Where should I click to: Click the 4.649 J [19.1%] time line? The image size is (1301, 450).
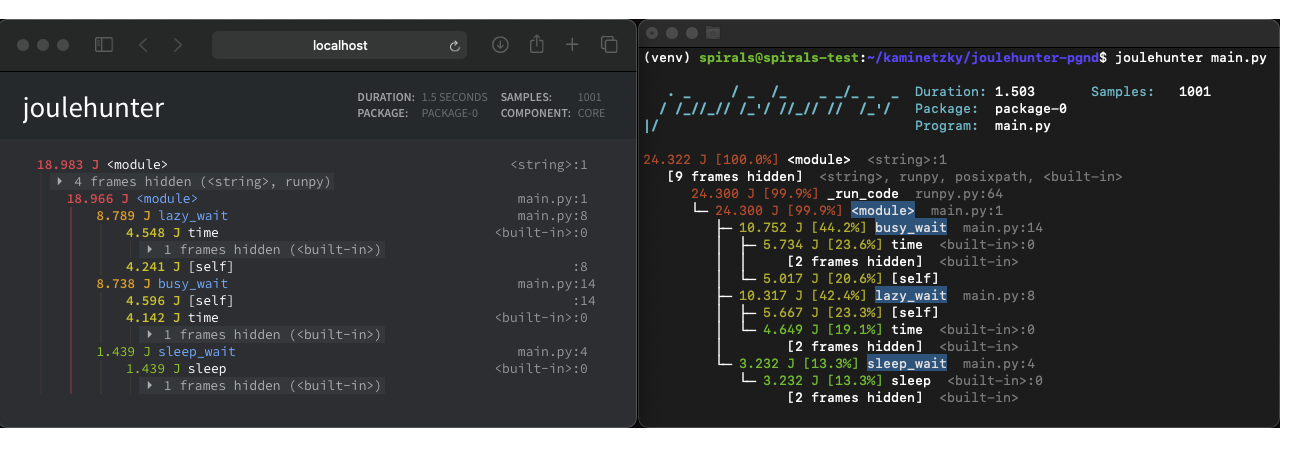coord(898,330)
